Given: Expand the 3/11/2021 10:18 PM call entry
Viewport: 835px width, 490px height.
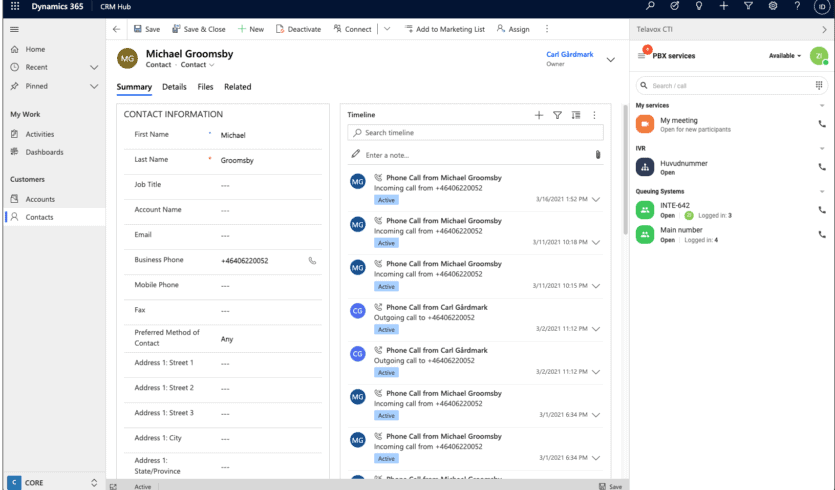Looking at the screenshot, I should [596, 242].
